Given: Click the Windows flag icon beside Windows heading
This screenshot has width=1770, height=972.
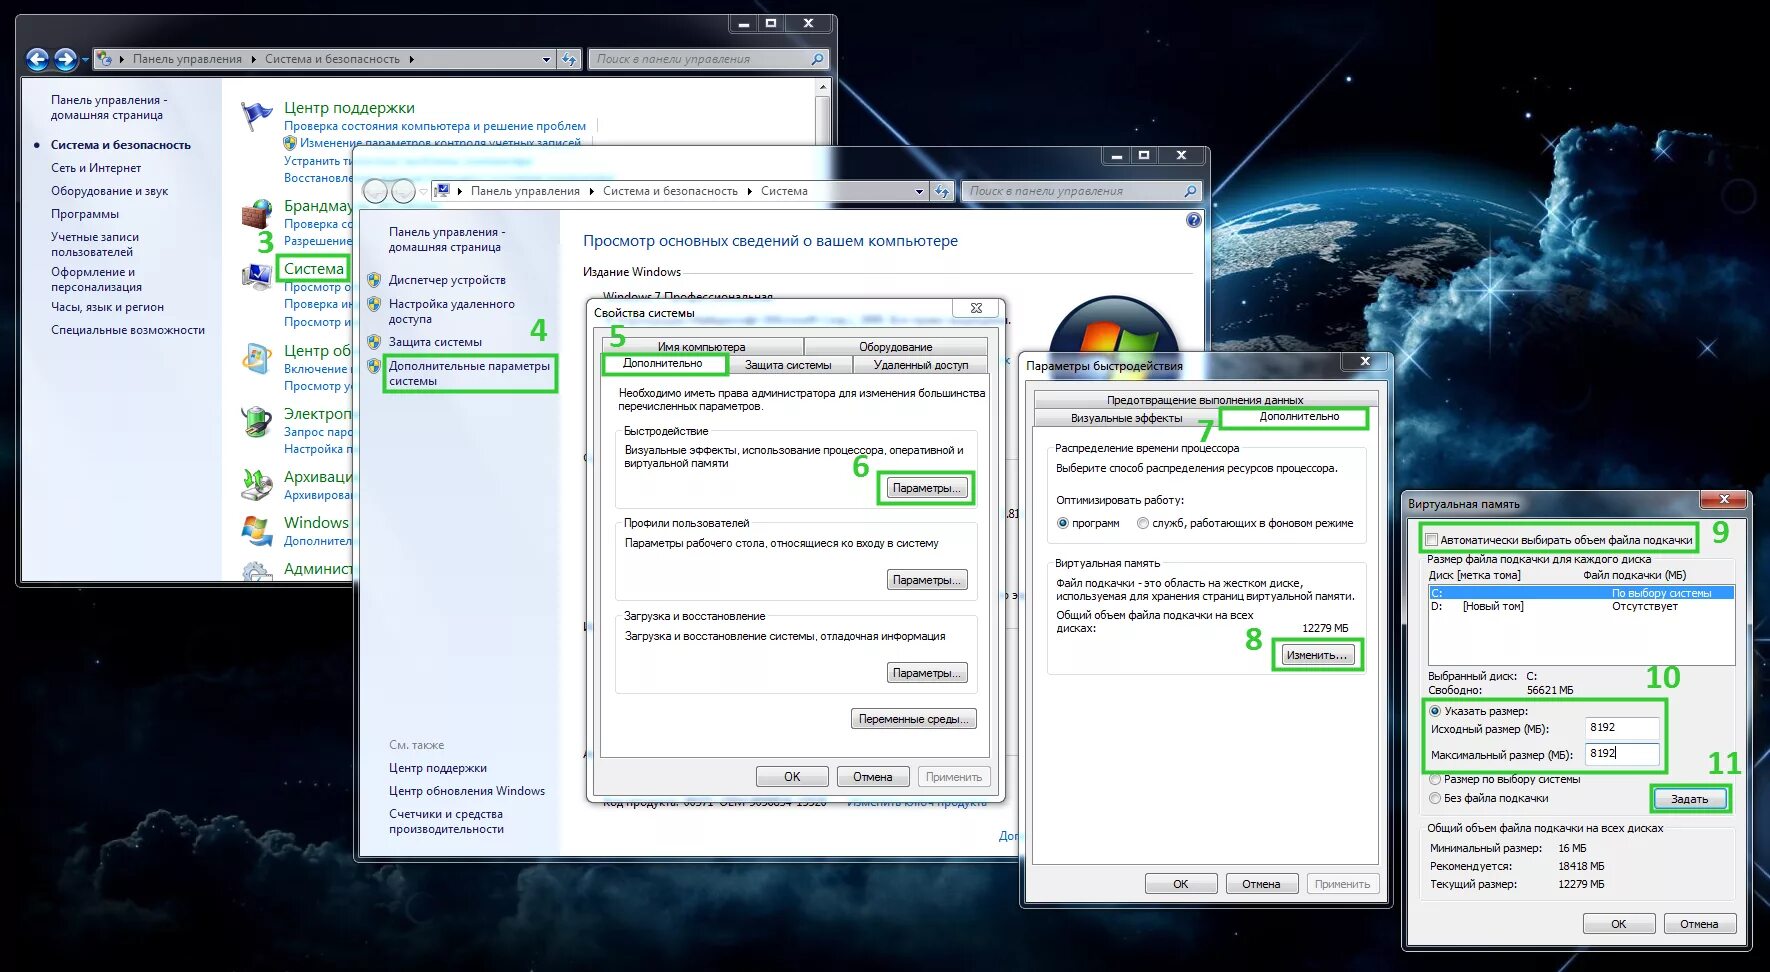Looking at the screenshot, I should pos(257,530).
